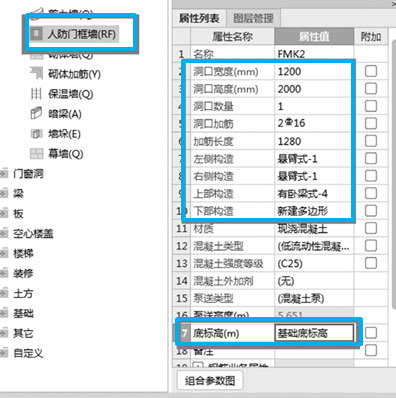Expand the 土方 group
Image resolution: width=396 pixels, height=398 pixels.
[x=4, y=293]
